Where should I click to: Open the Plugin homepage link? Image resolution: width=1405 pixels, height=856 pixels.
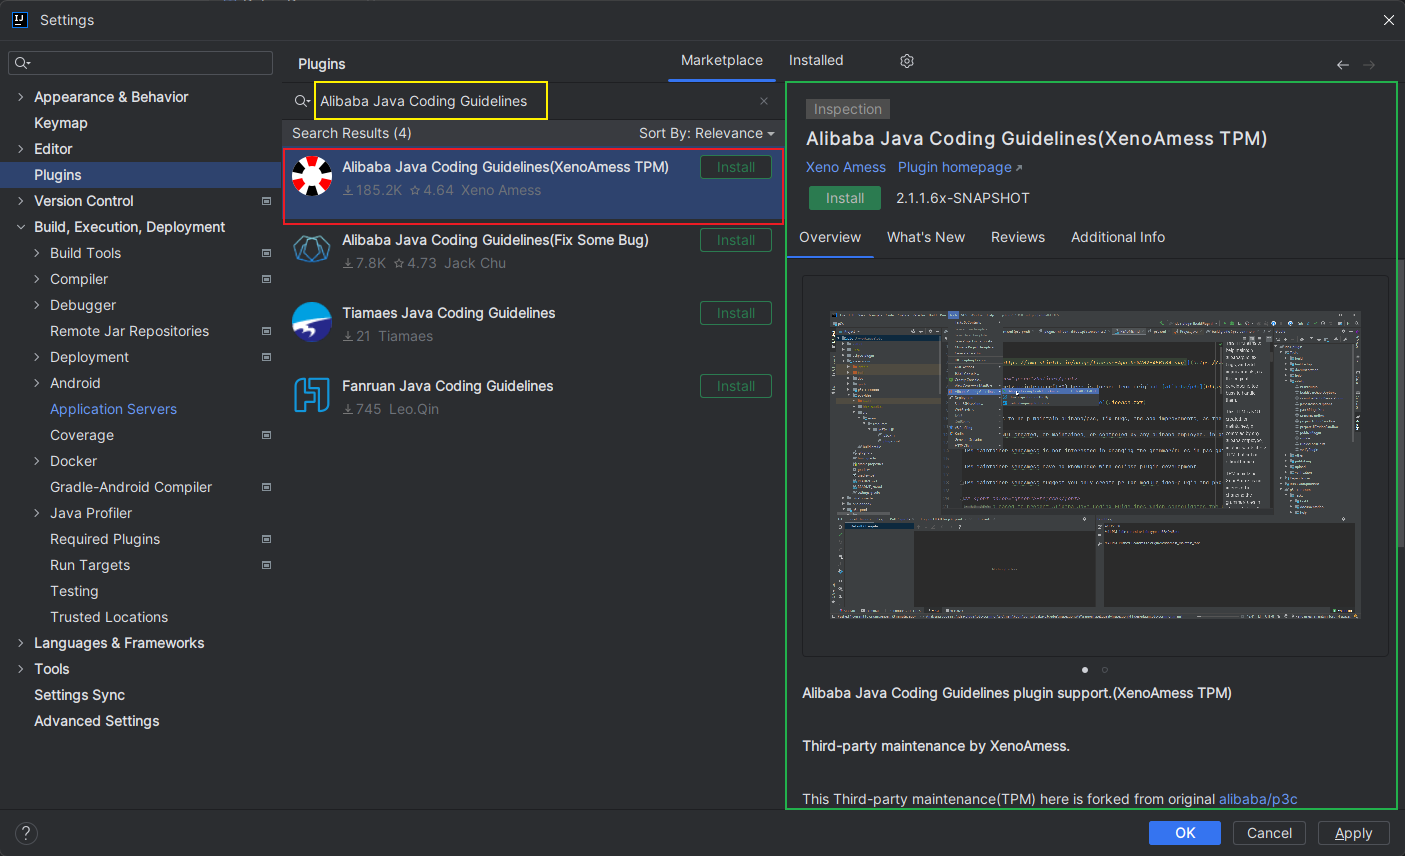[x=960, y=167]
